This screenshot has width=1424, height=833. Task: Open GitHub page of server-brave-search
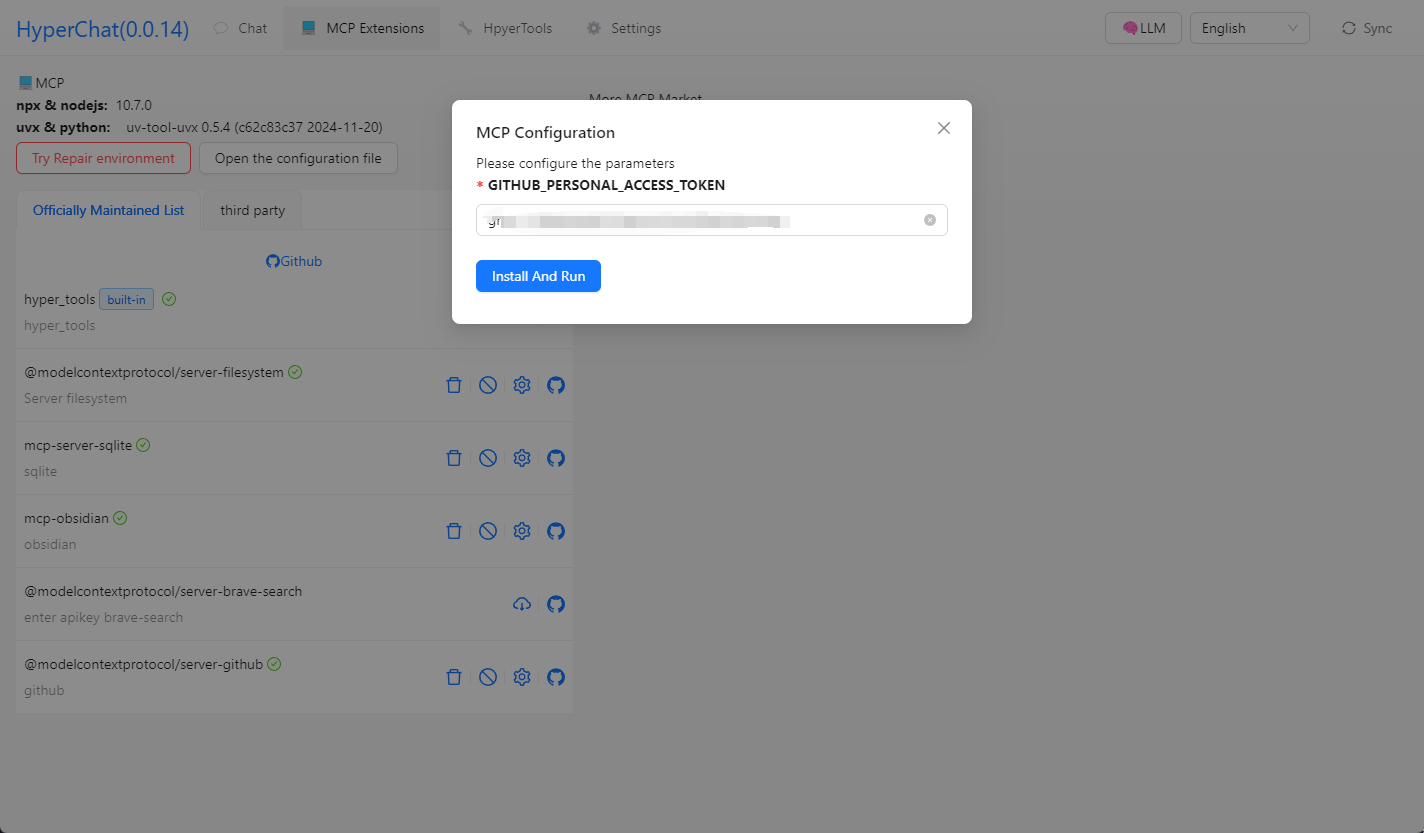pos(556,604)
